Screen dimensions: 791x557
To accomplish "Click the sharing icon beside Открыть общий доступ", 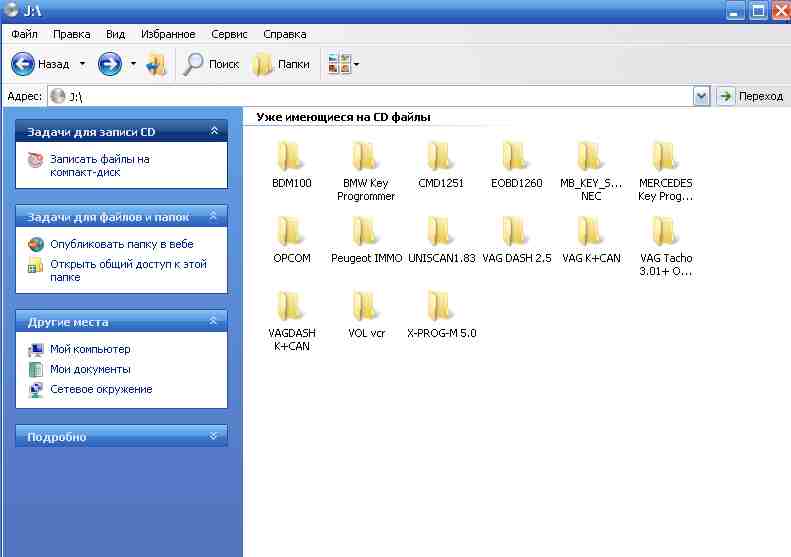I will 35,265.
